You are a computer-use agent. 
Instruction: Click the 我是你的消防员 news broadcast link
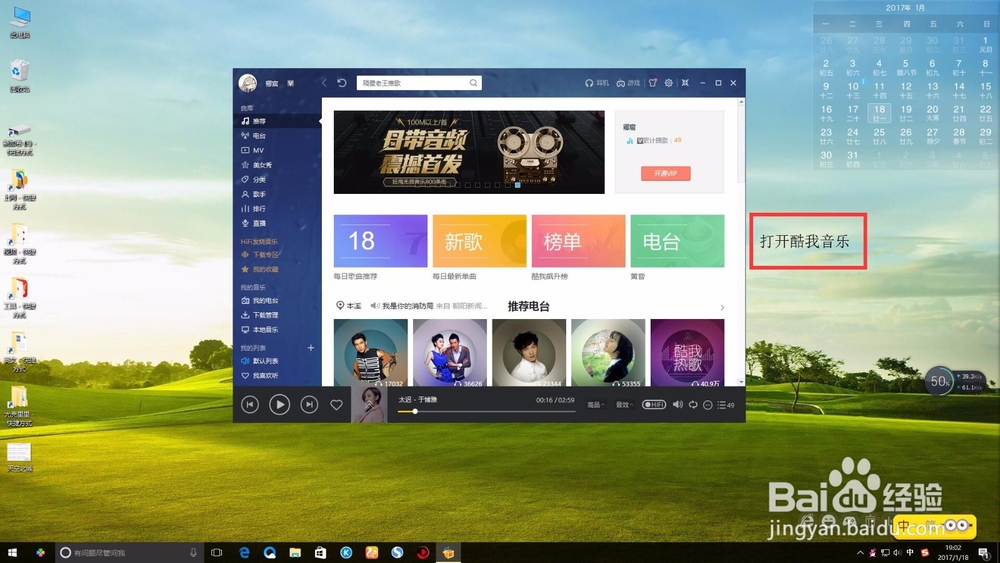(x=408, y=306)
